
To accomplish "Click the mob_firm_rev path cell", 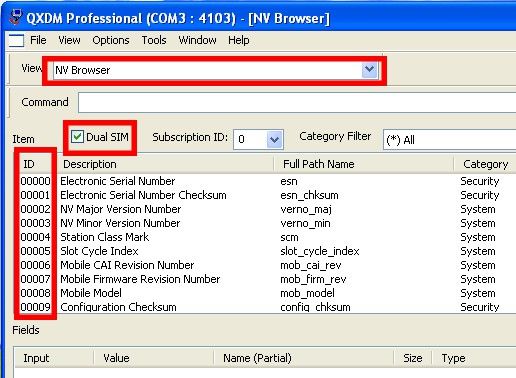I will [x=313, y=279].
